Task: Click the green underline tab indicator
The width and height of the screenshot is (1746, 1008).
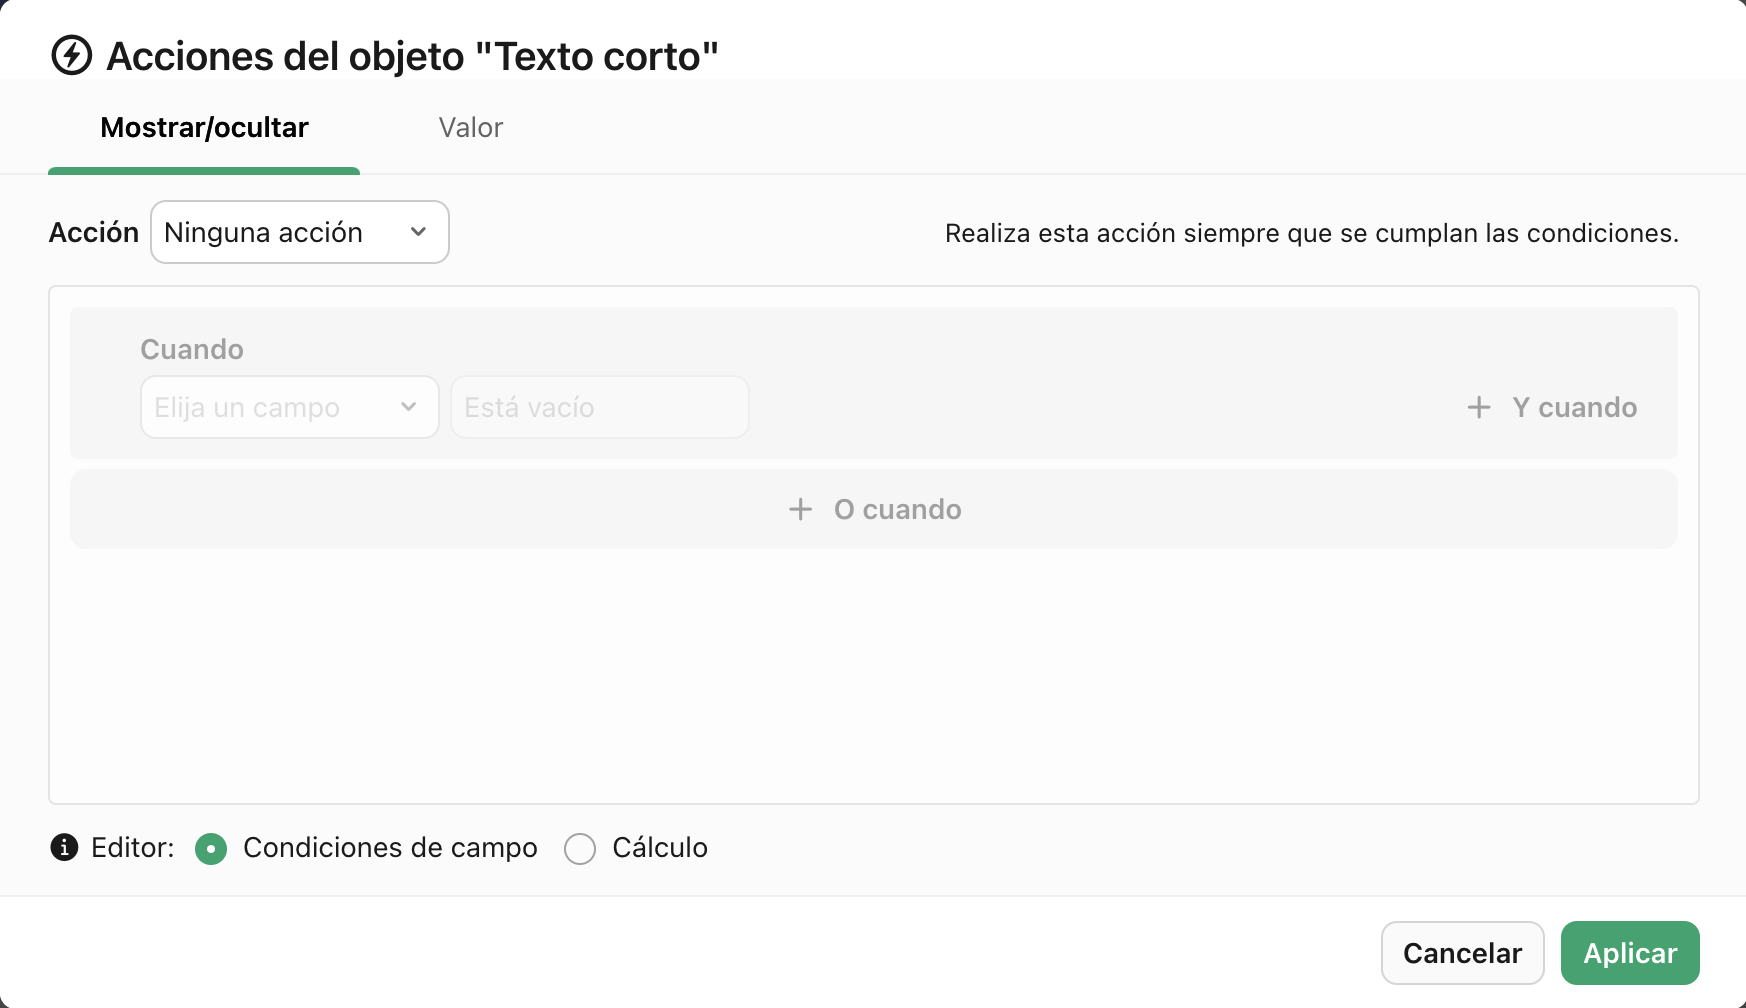Action: click(x=204, y=172)
